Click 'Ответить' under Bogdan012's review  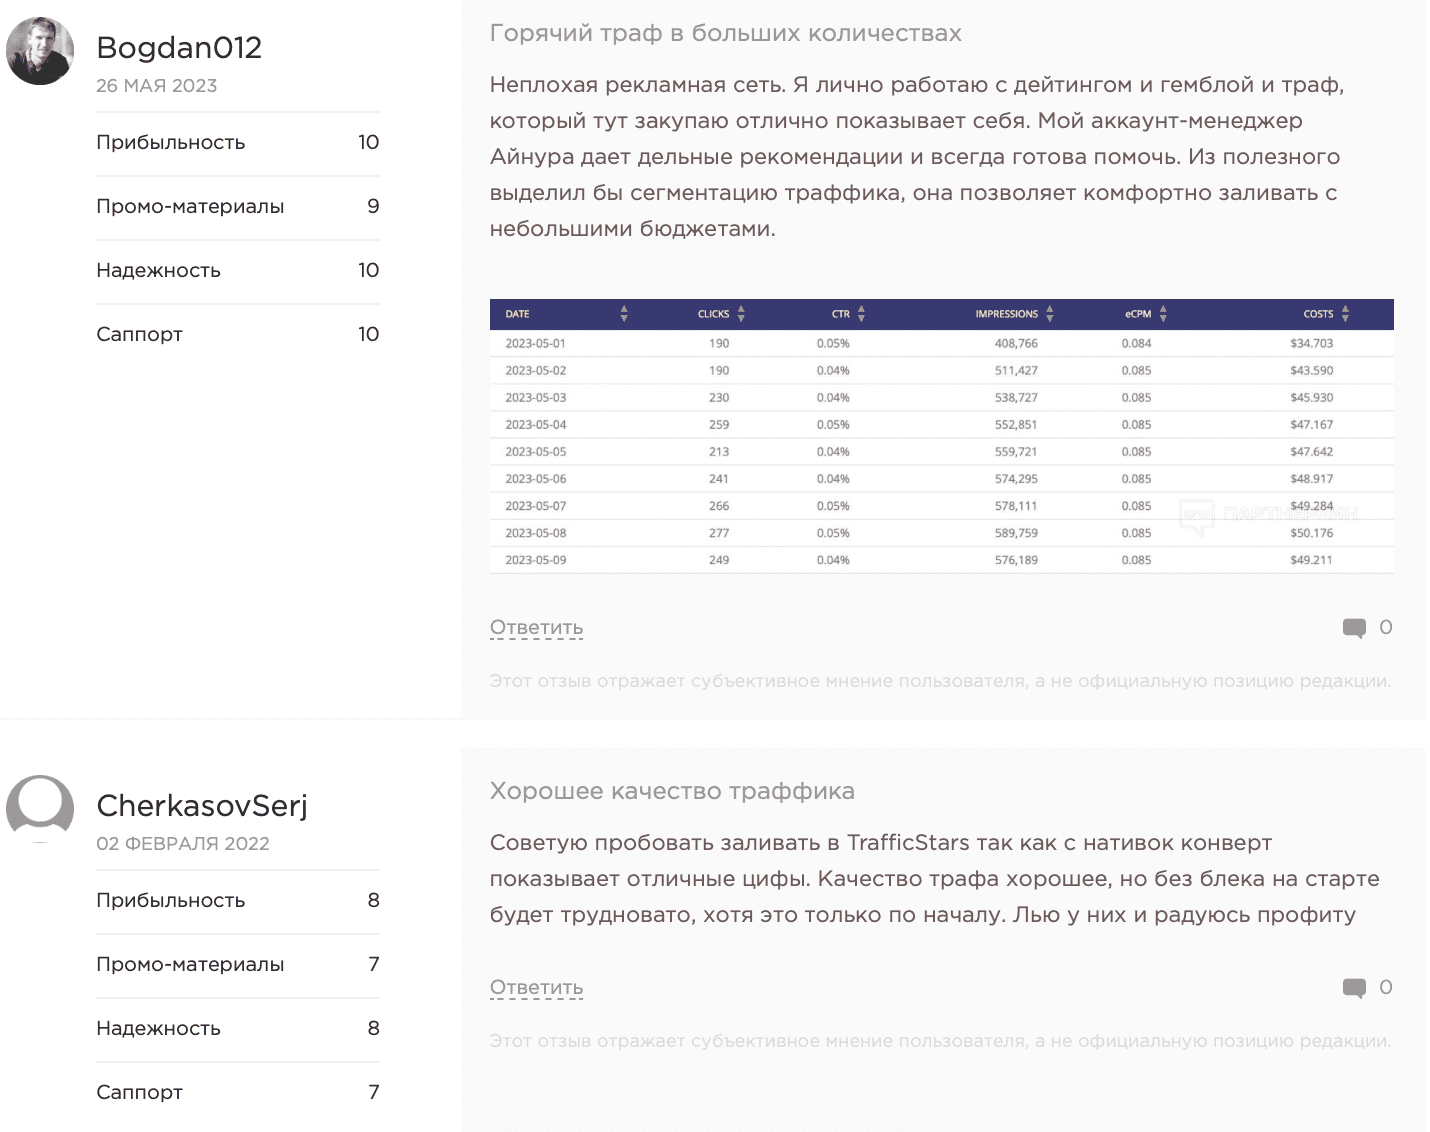coord(536,628)
